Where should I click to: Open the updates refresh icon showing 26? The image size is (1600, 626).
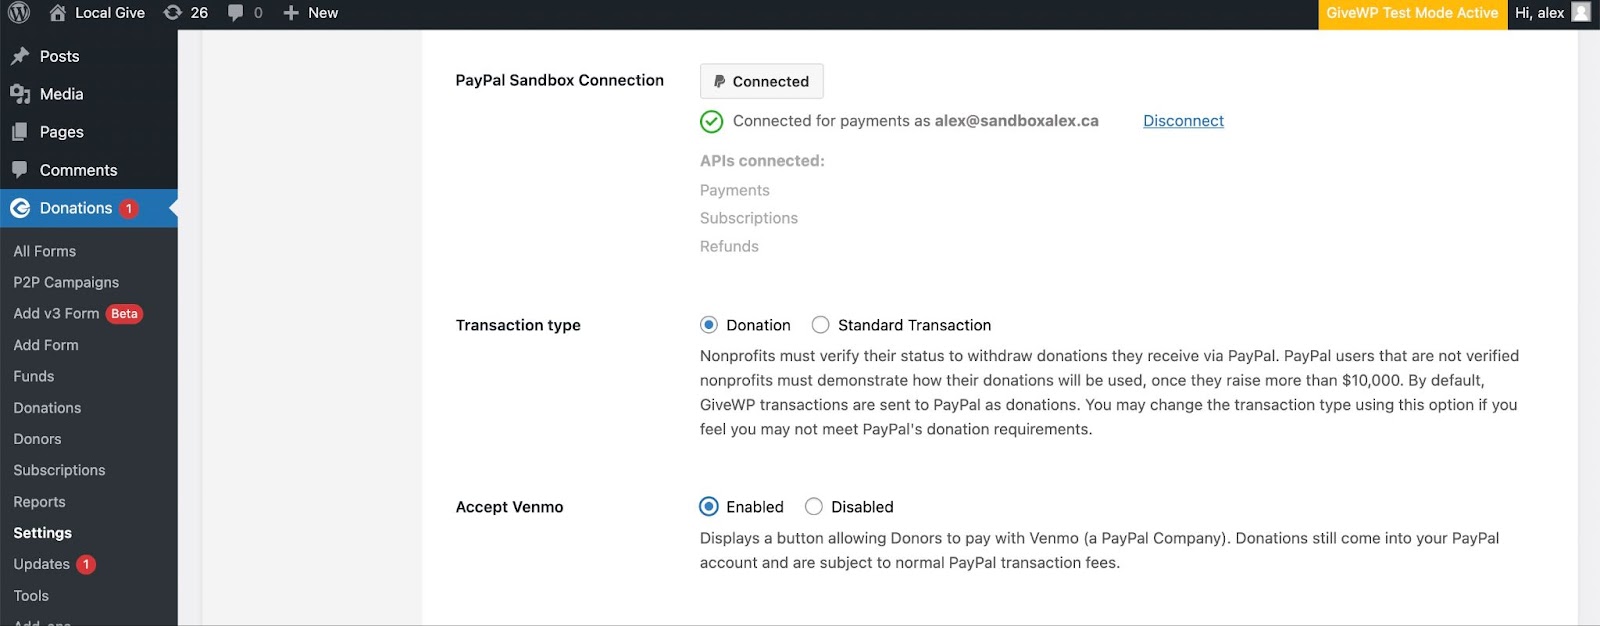[x=173, y=13]
